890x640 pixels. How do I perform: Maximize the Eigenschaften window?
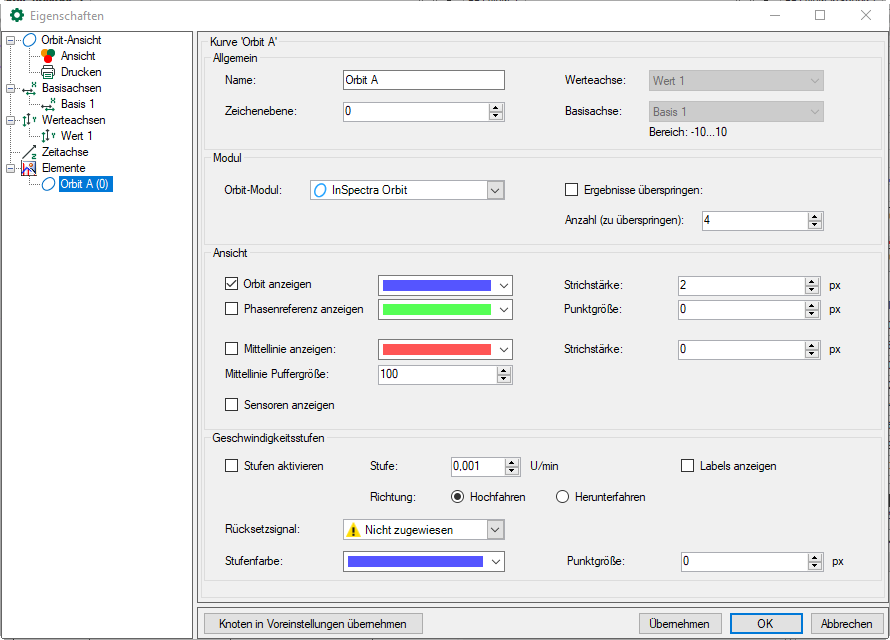tap(820, 15)
